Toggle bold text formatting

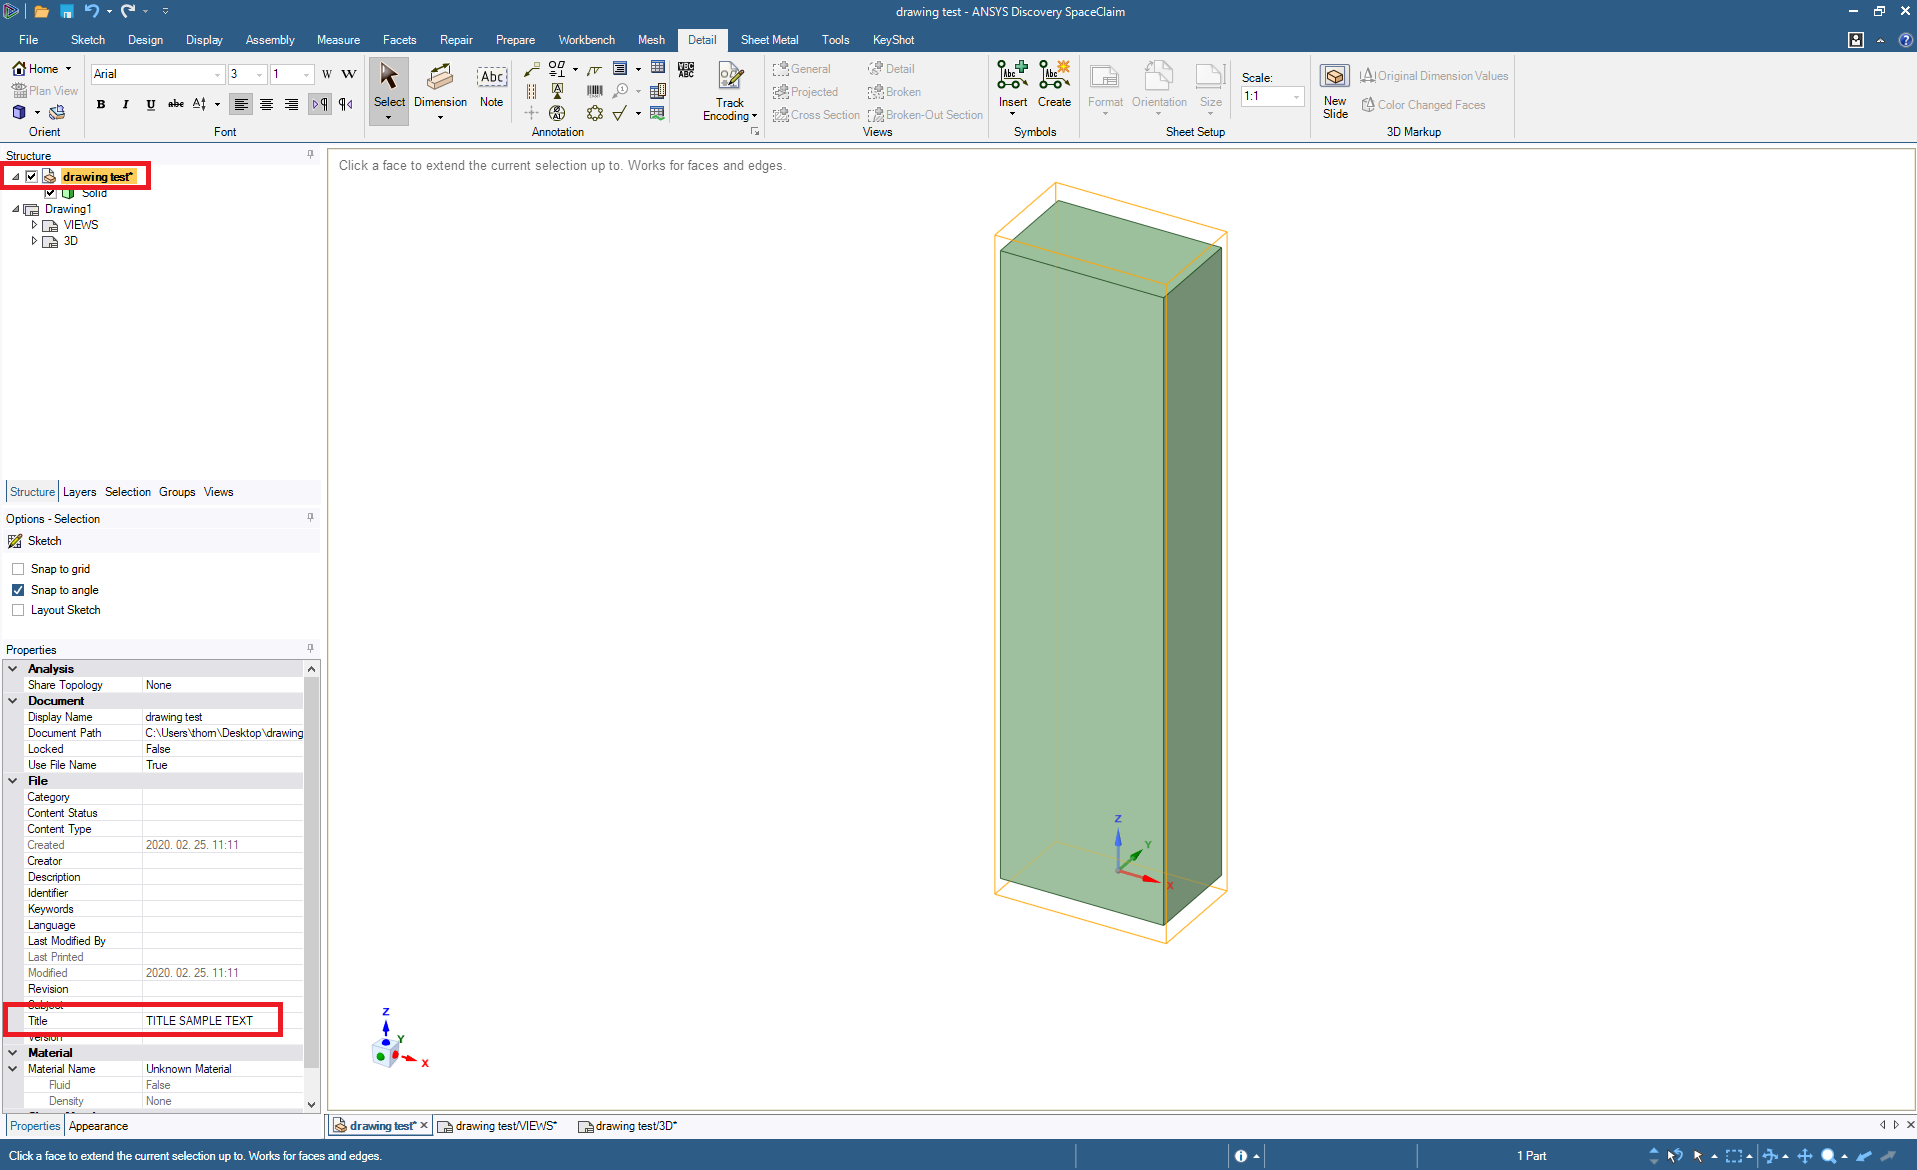click(101, 104)
